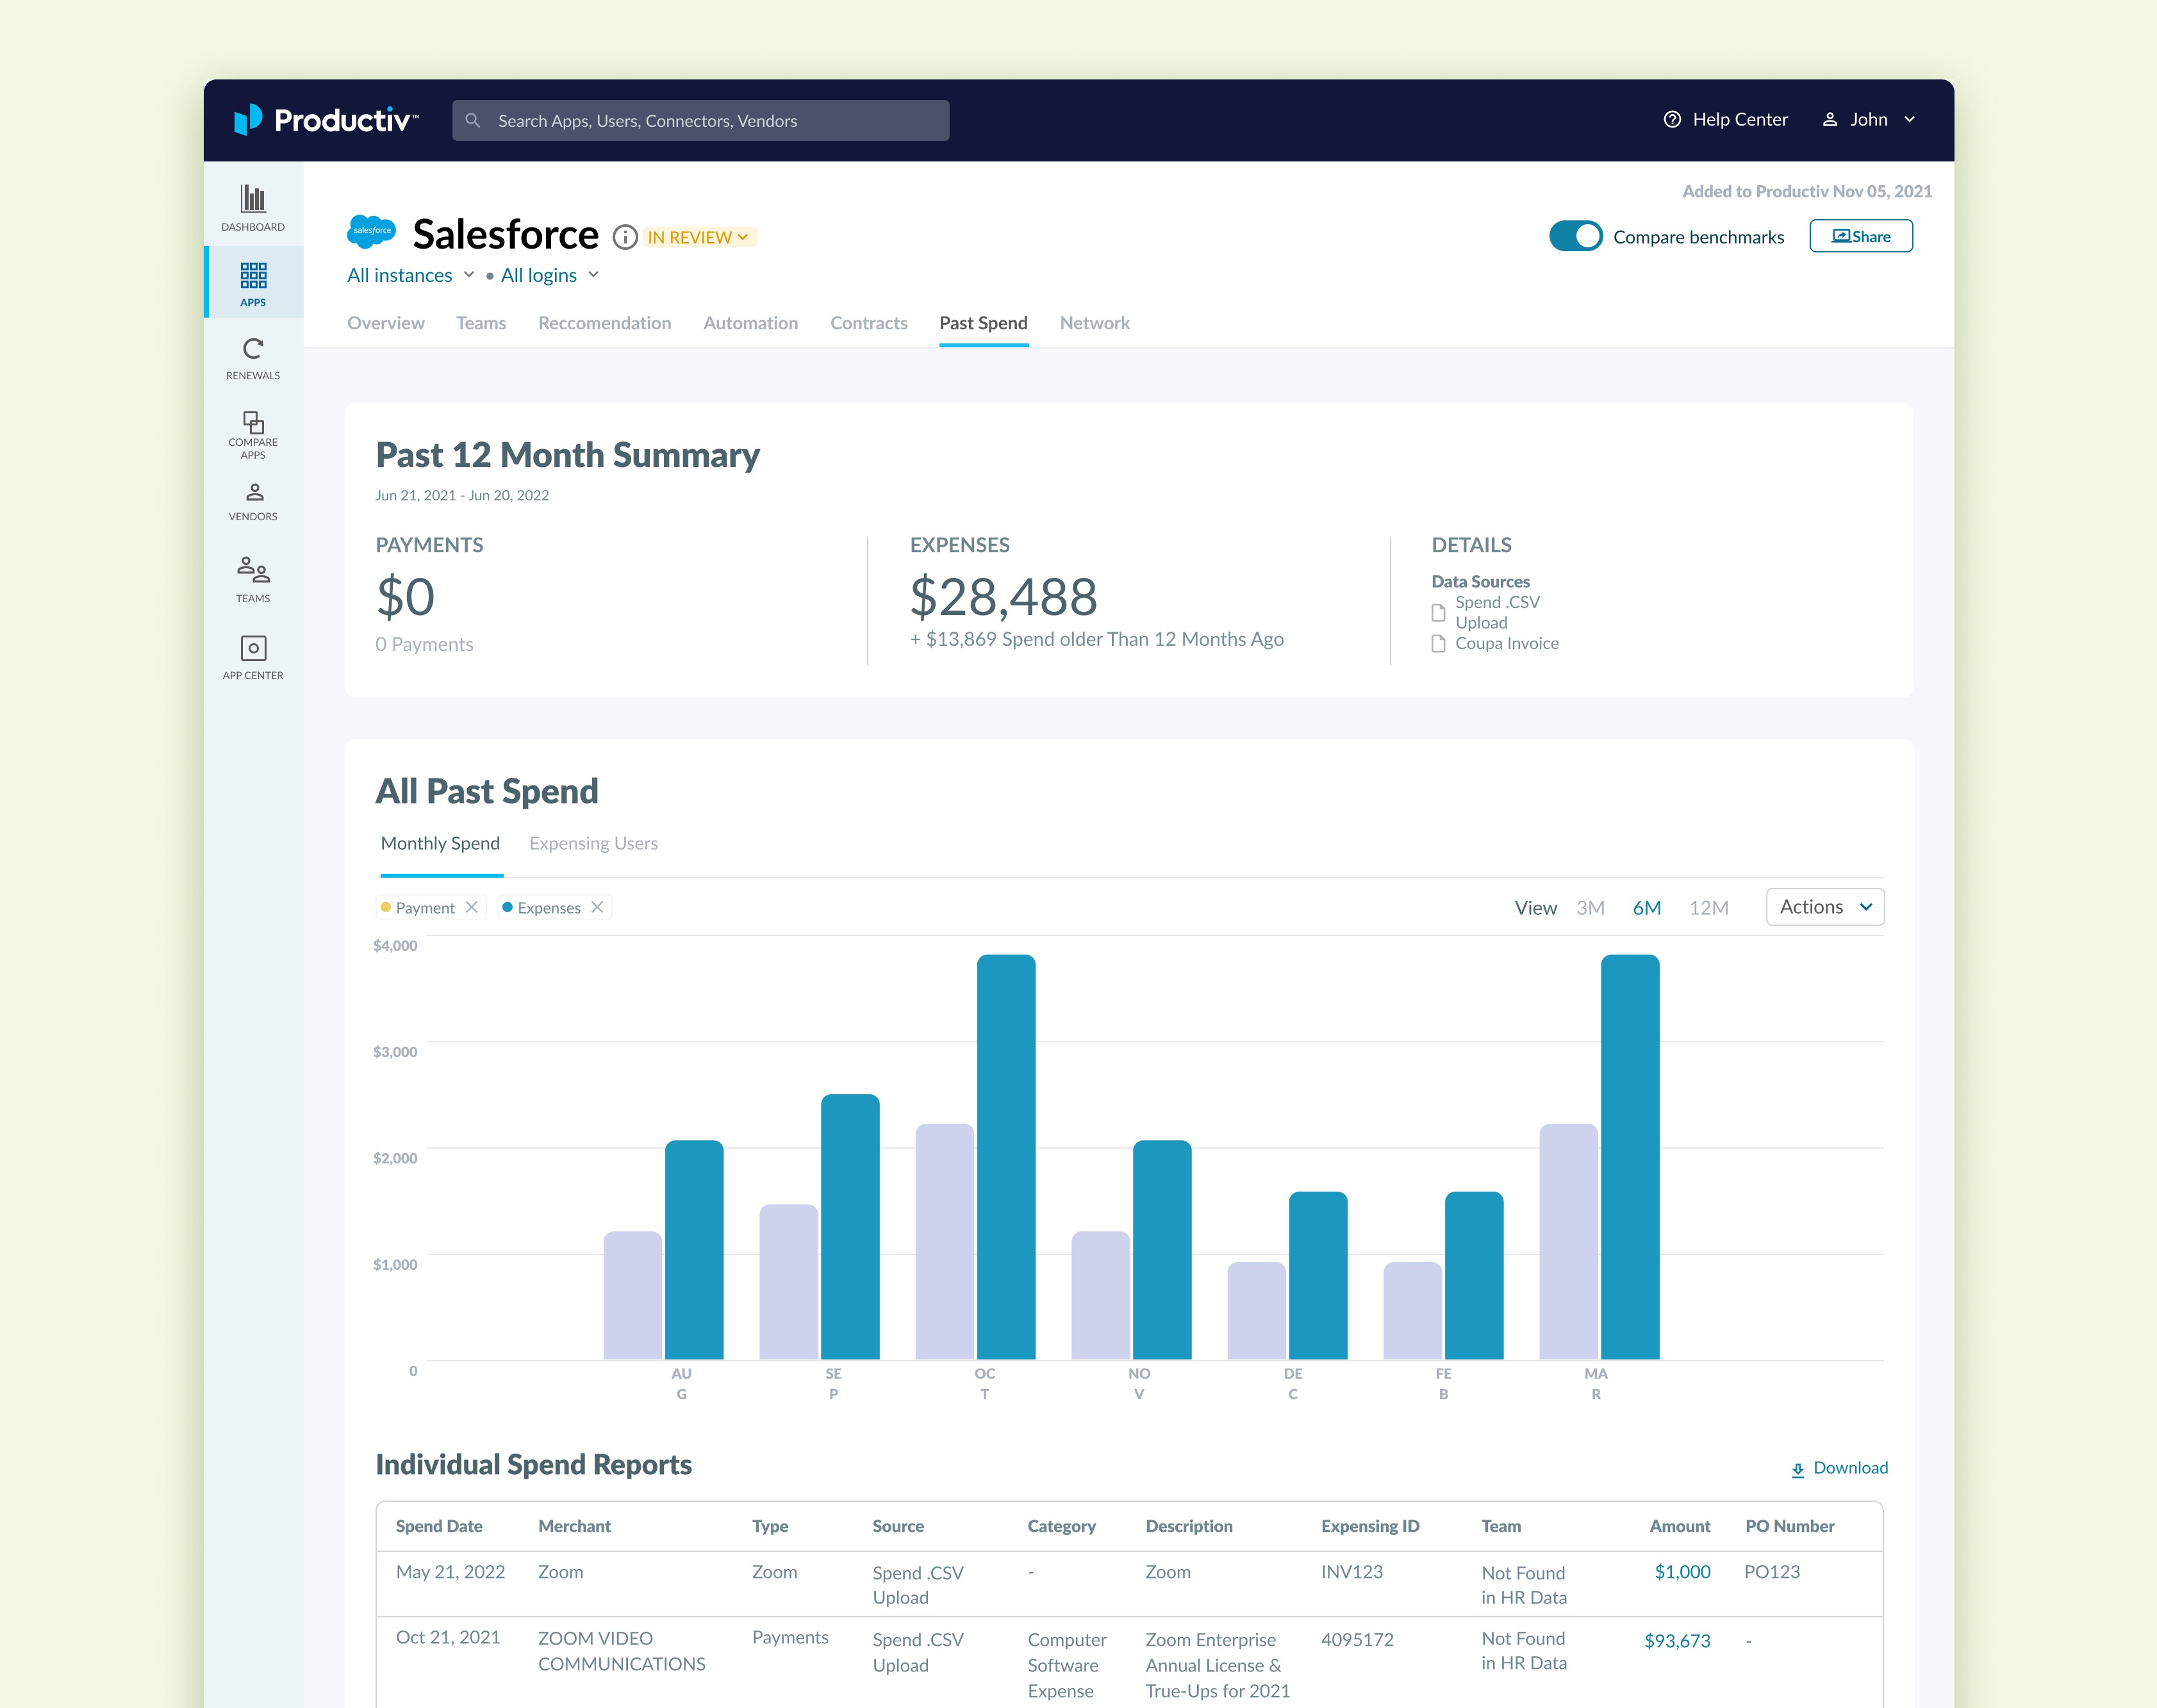Click the ZOOM VIDEO COMMUNICATIONS merchant cell
This screenshot has height=1708, width=2157.
622,1651
